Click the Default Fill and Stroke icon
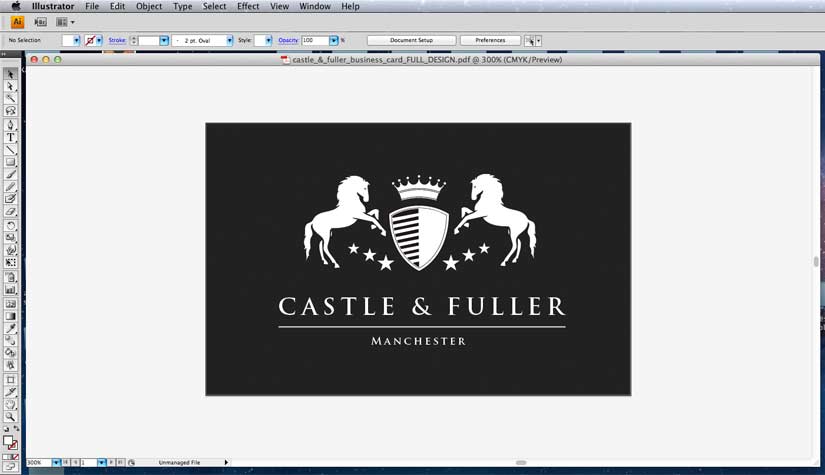Screen dimensions: 825x475 (x=6, y=429)
